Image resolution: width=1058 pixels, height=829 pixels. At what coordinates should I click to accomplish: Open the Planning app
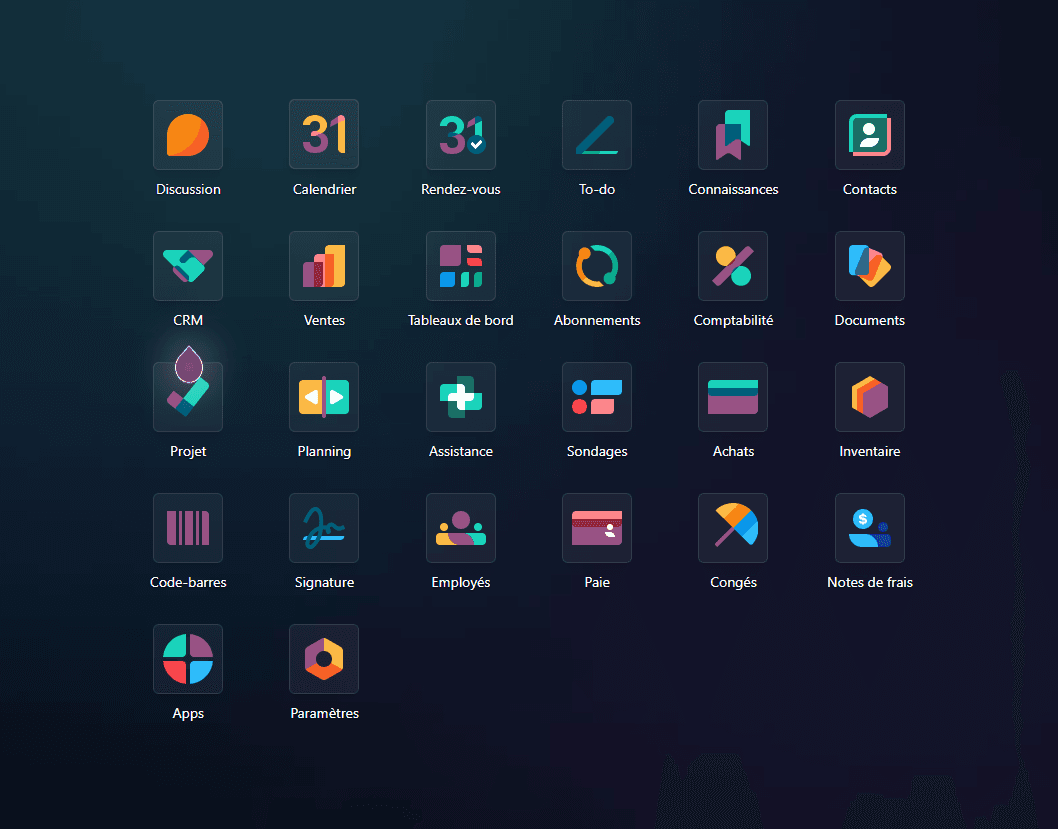click(x=324, y=397)
